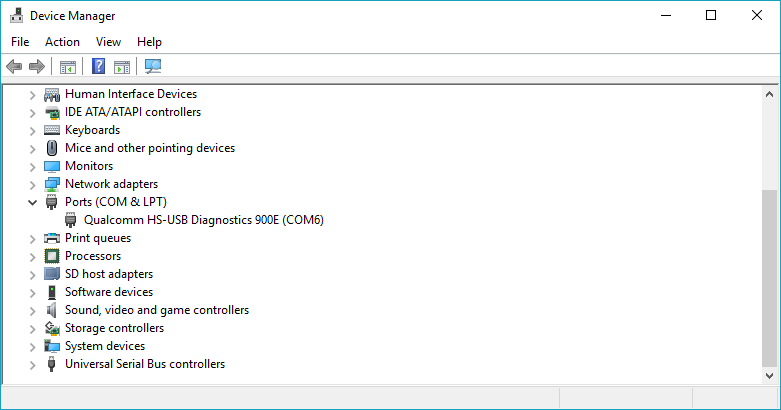781x410 pixels.
Task: Collapse the Ports (COM & LPT) node
Action: point(32,202)
